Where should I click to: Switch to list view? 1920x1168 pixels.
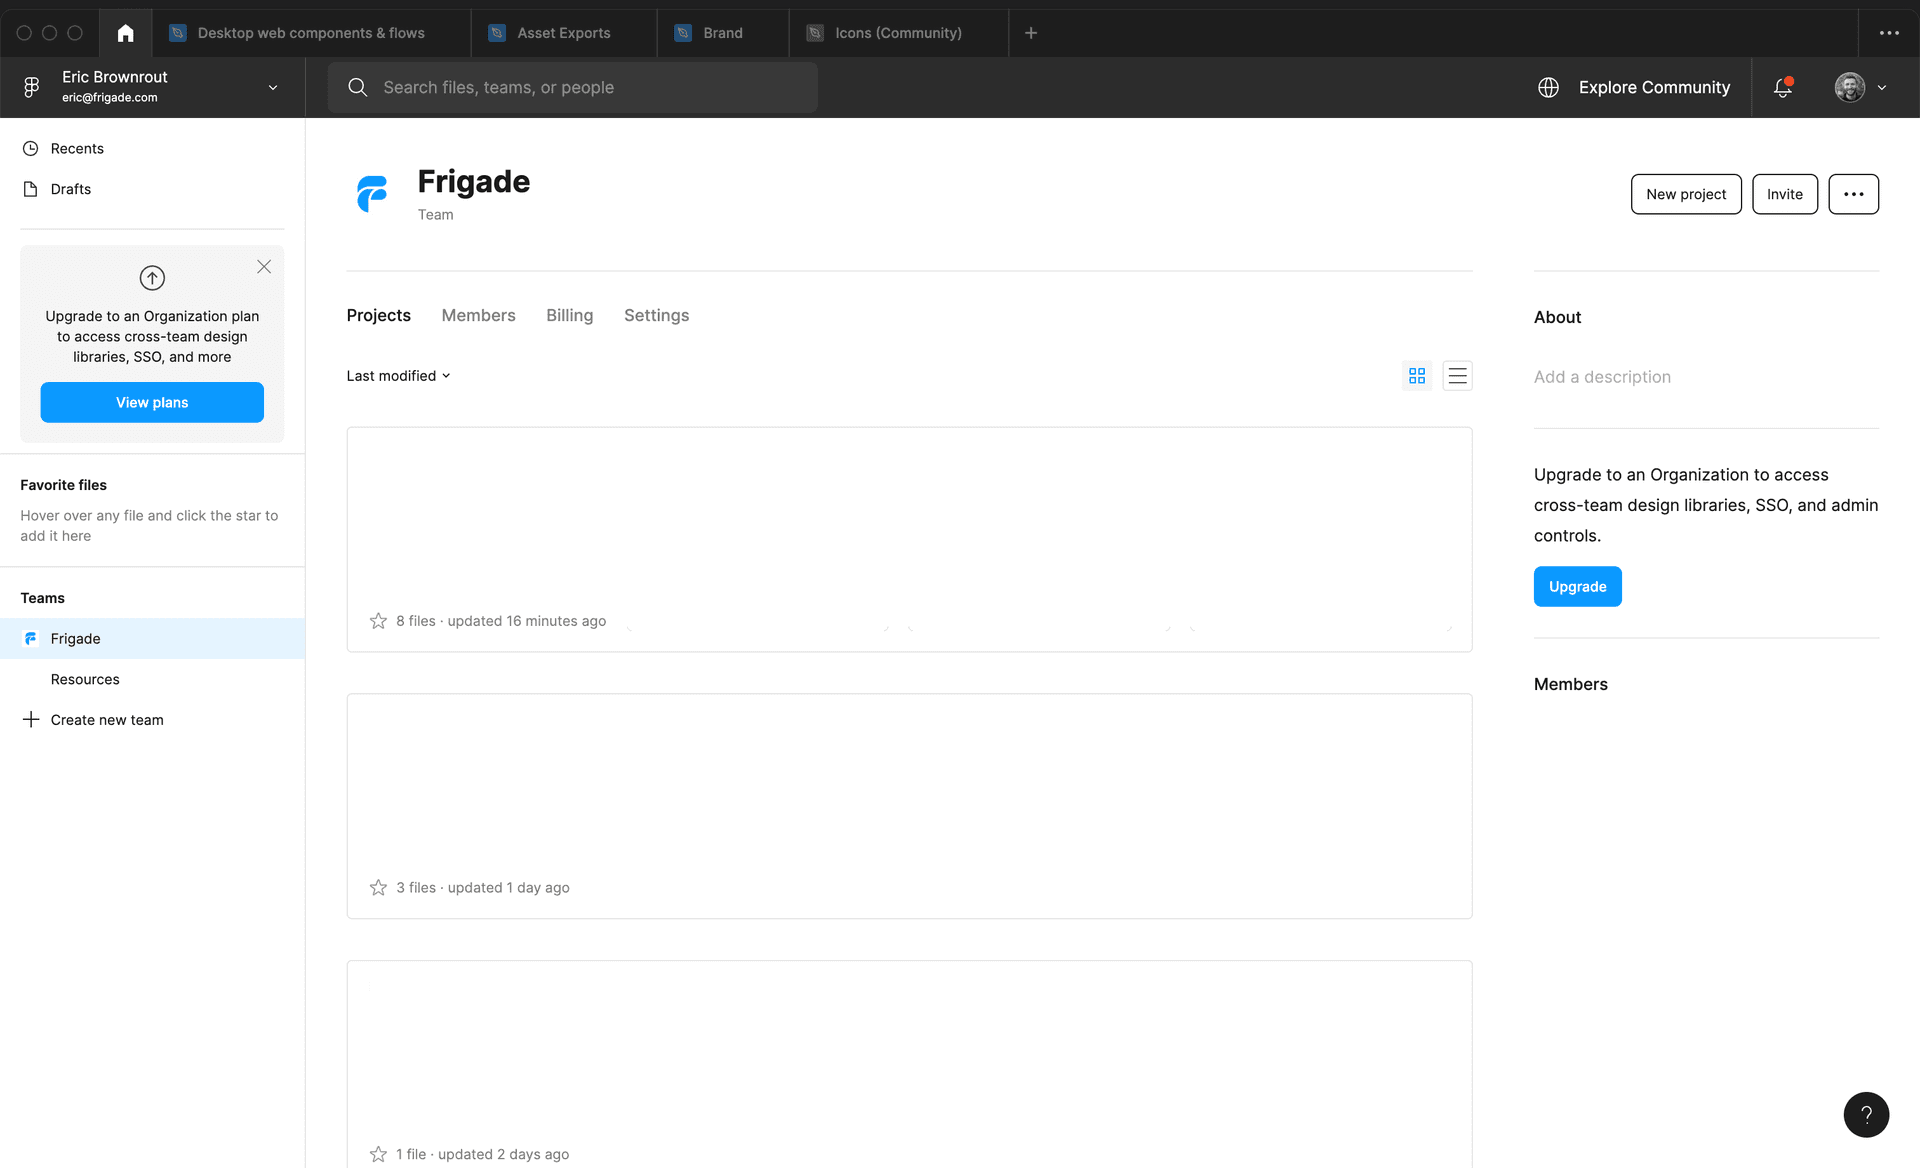[1457, 376]
